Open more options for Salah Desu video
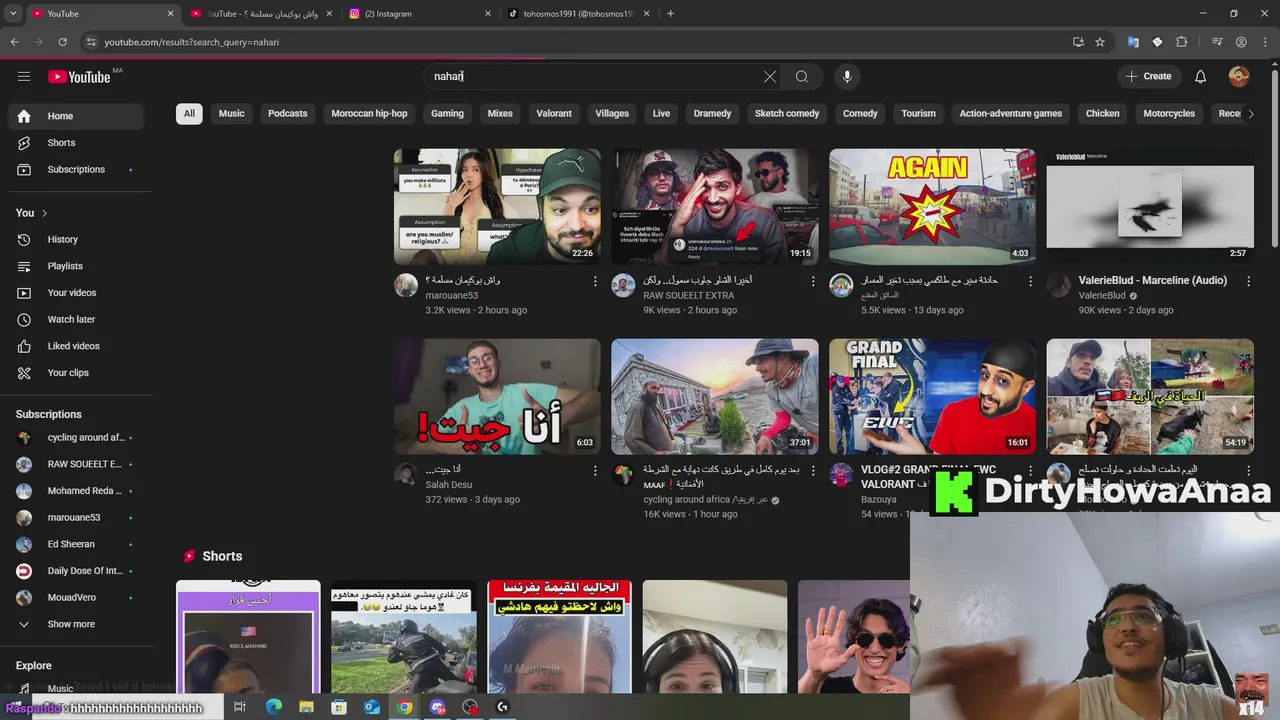Image resolution: width=1280 pixels, height=720 pixels. click(x=595, y=471)
